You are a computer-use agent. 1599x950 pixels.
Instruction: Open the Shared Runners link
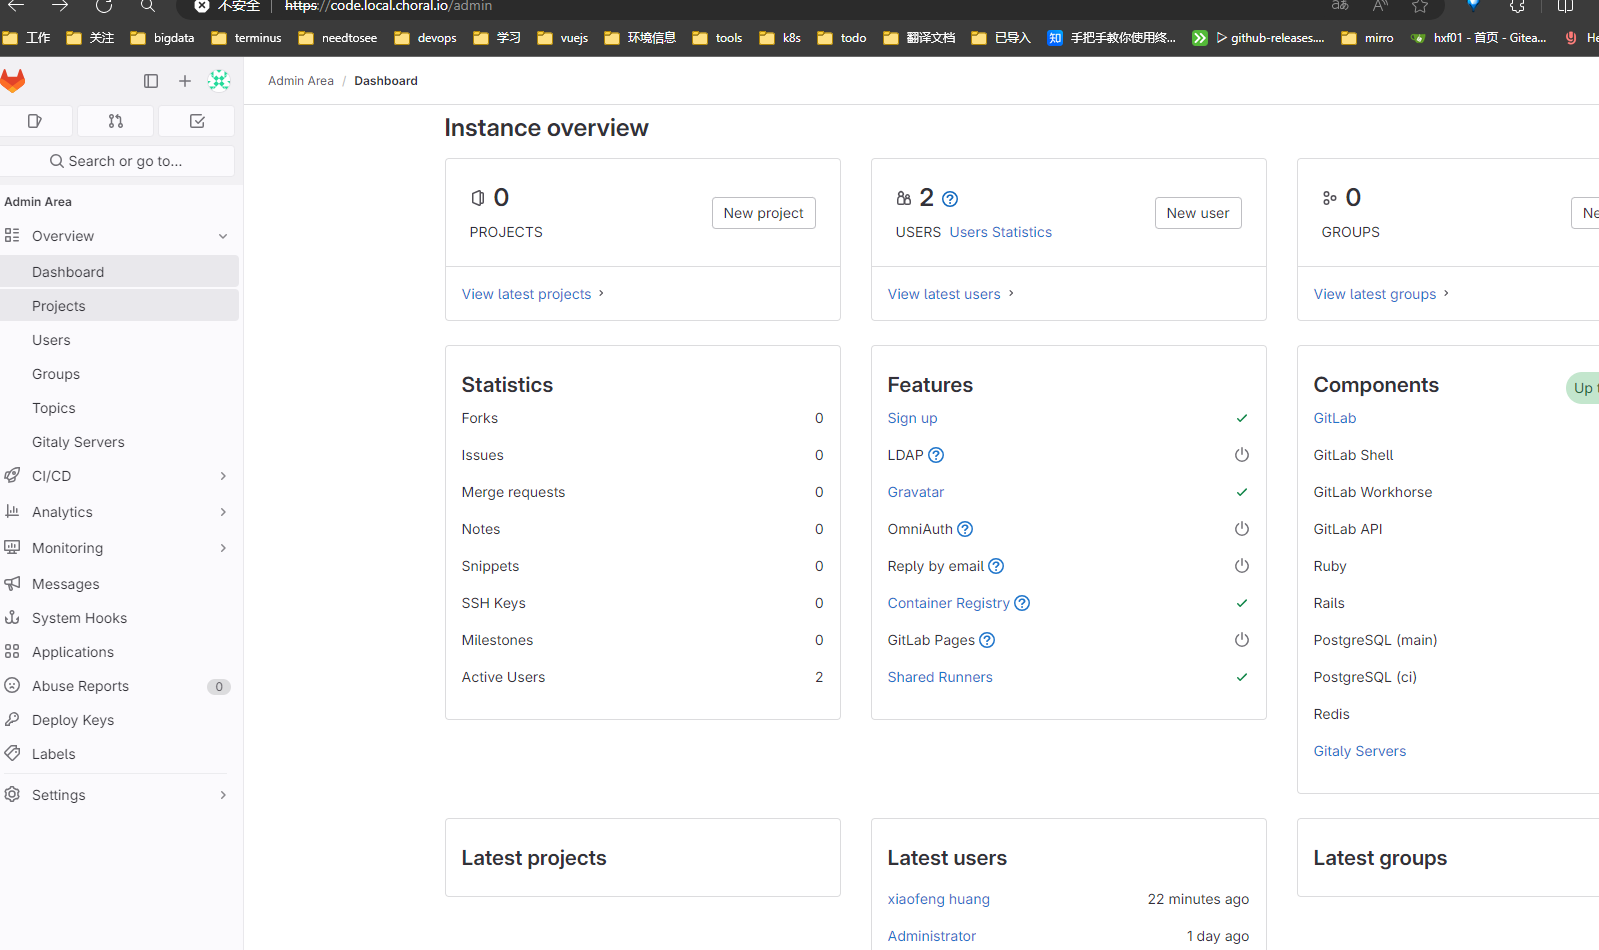pyautogui.click(x=940, y=677)
